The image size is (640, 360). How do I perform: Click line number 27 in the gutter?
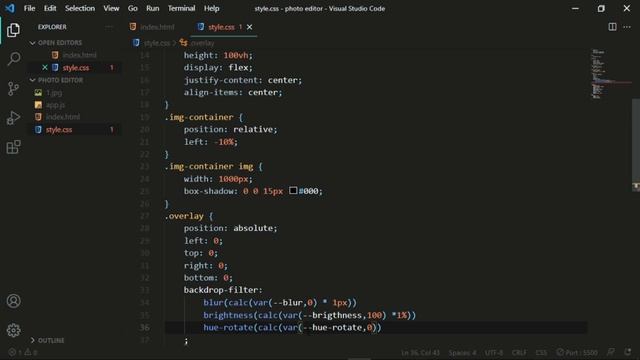144,216
